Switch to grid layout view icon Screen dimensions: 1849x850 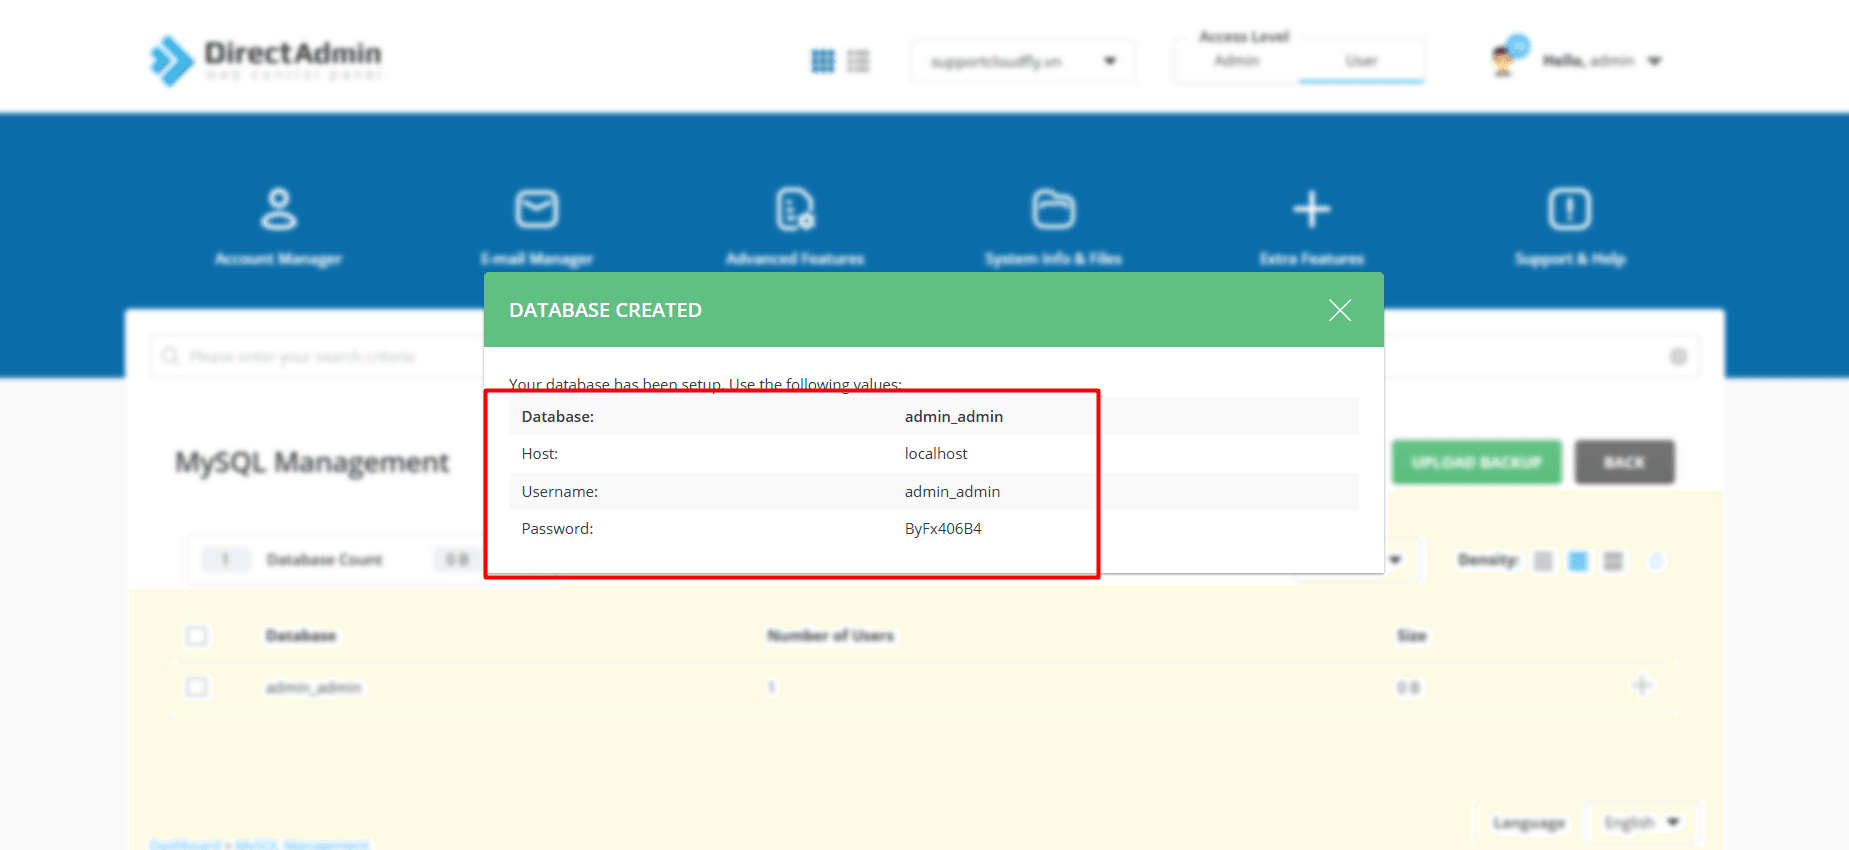[x=822, y=61]
